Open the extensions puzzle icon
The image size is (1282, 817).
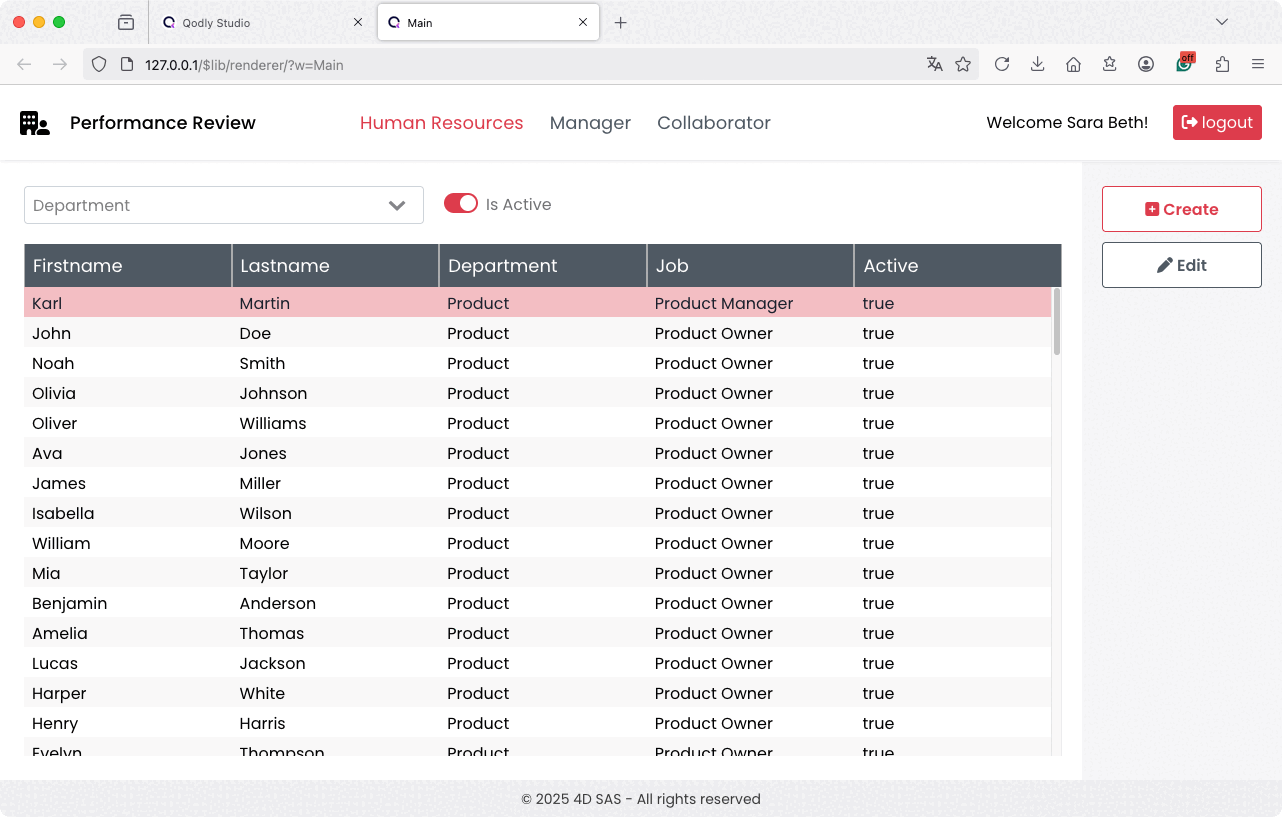pyautogui.click(x=1222, y=64)
